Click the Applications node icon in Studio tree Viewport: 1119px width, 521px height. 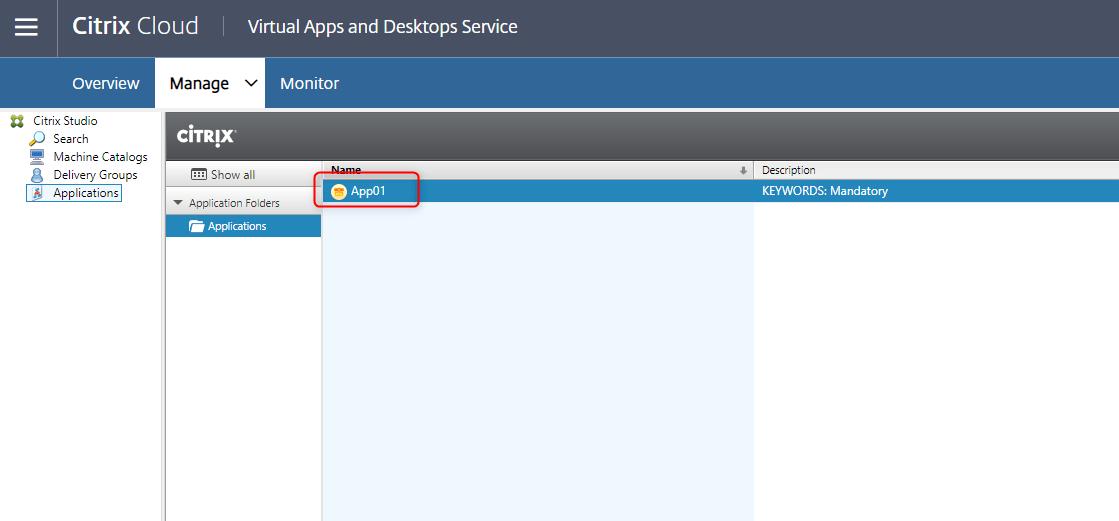tap(37, 193)
